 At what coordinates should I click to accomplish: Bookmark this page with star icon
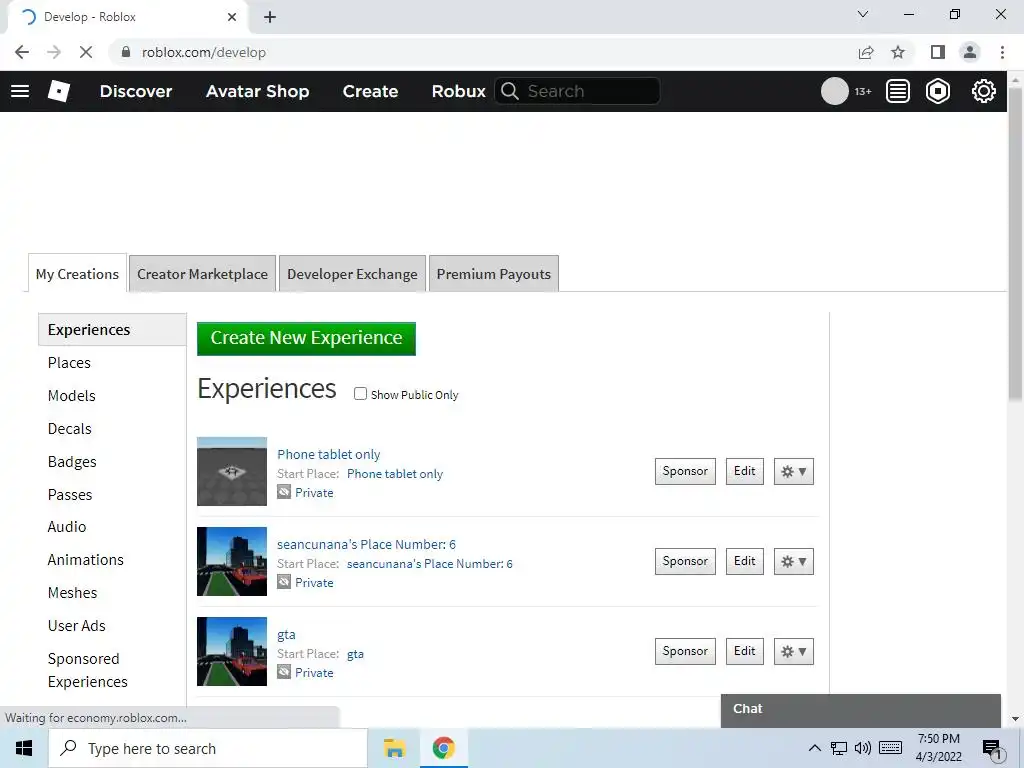click(898, 52)
